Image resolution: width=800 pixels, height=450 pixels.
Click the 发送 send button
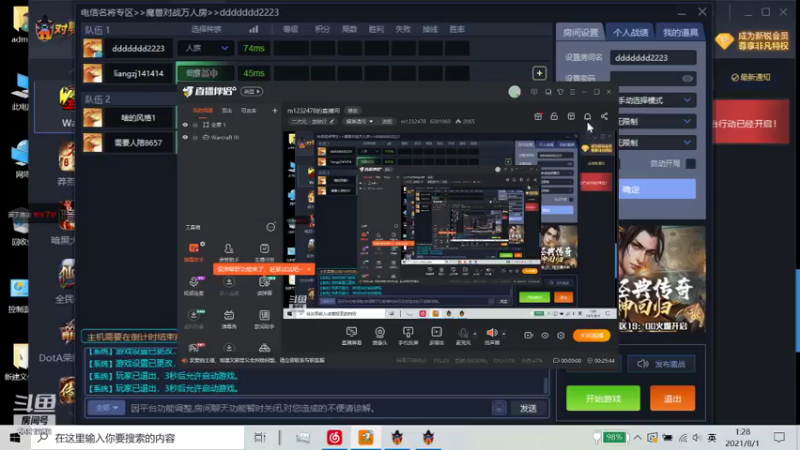[528, 408]
